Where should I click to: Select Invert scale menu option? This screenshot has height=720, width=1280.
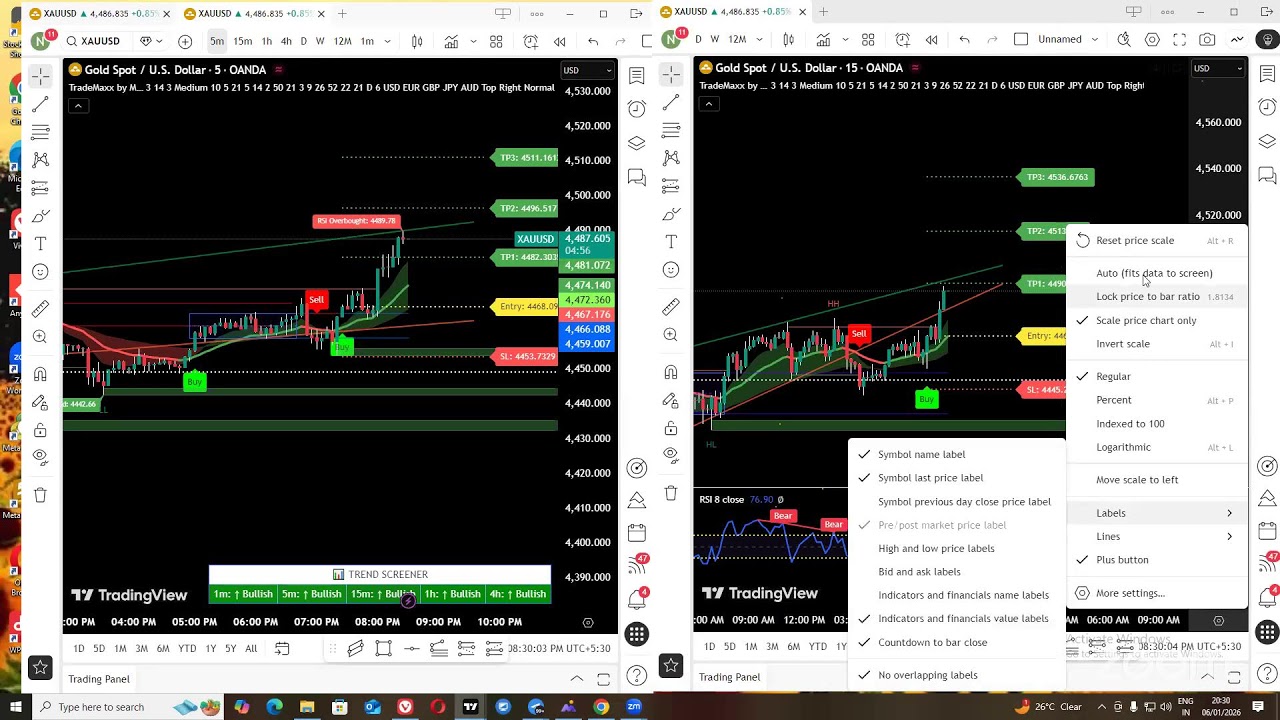(1157, 344)
